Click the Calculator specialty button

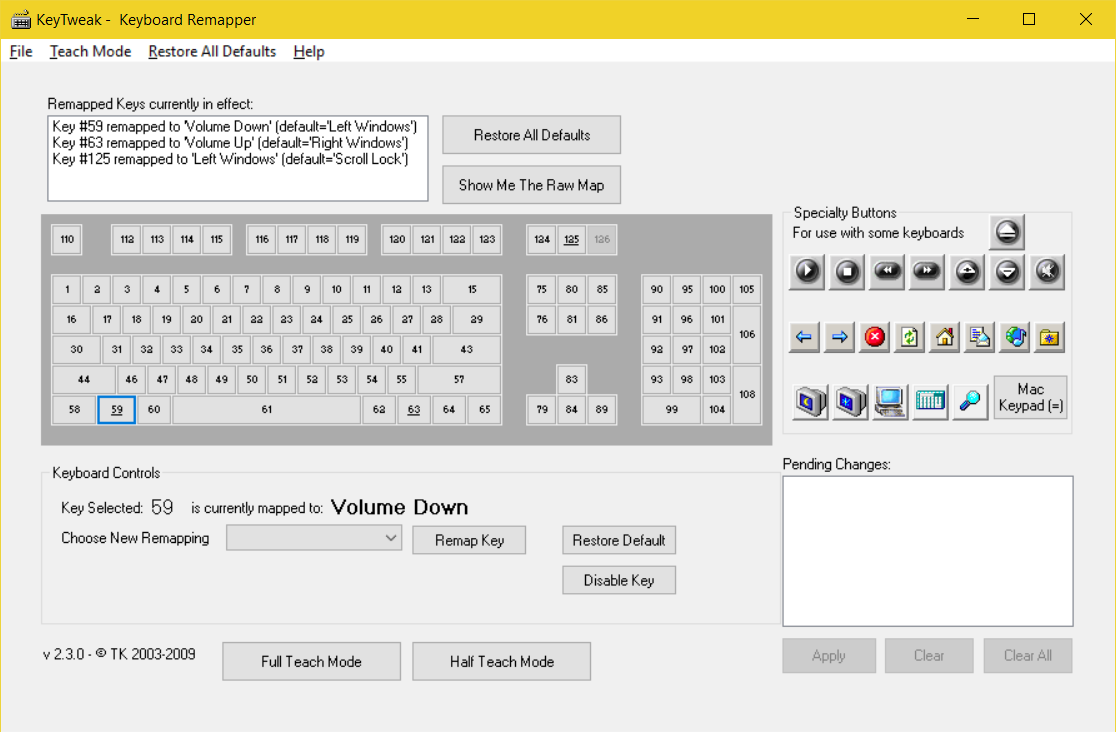pyautogui.click(x=930, y=402)
